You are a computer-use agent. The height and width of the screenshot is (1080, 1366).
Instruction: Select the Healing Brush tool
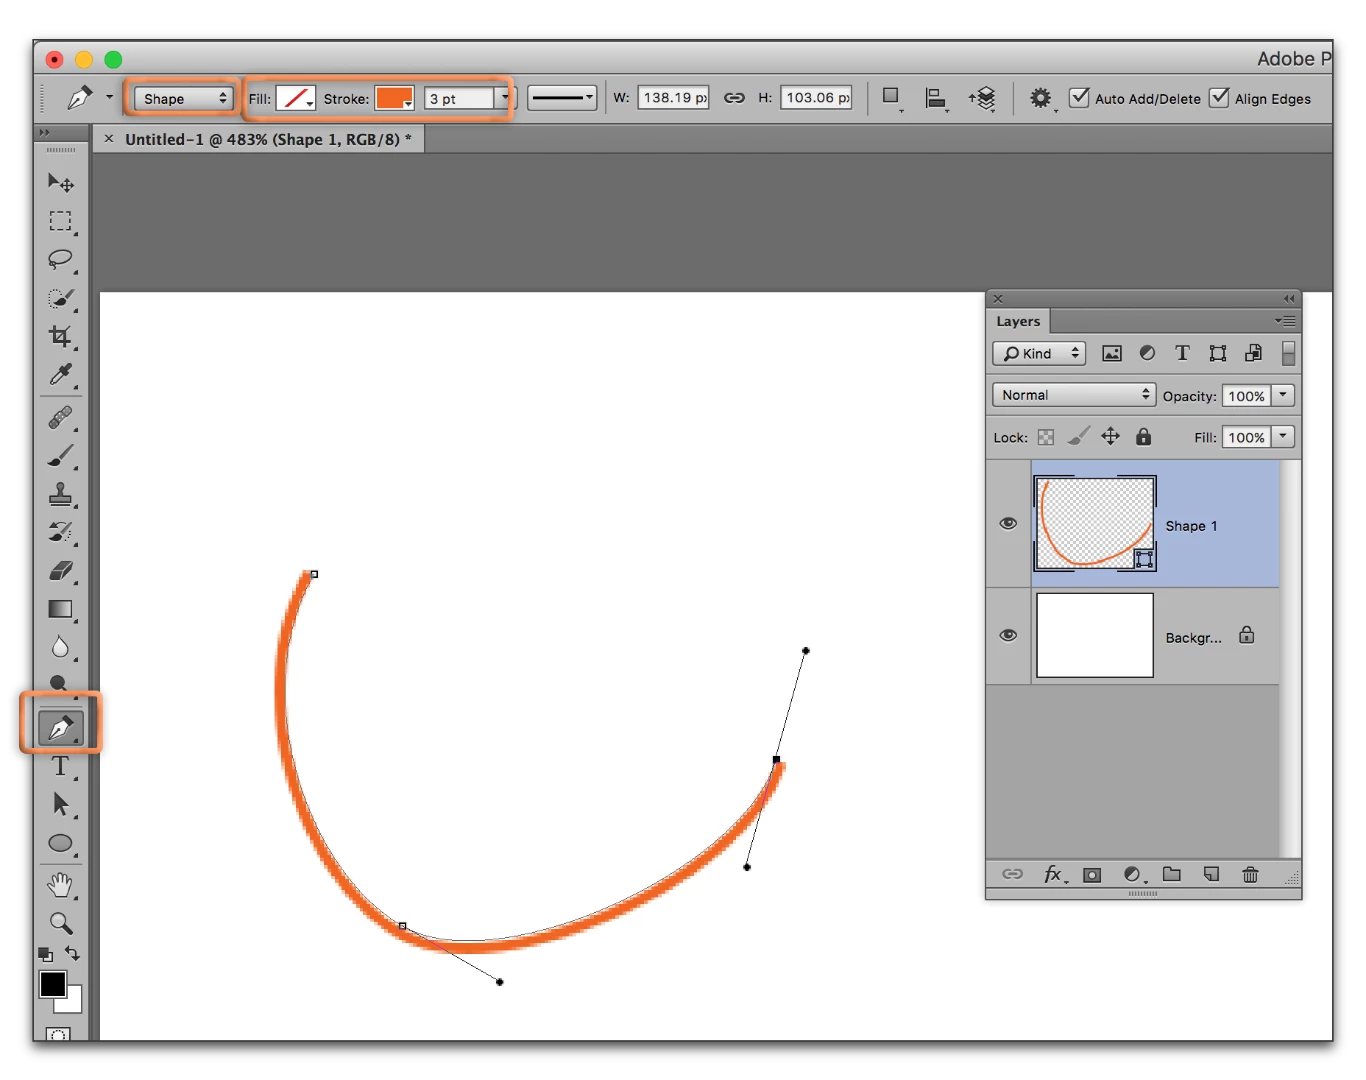coord(60,417)
